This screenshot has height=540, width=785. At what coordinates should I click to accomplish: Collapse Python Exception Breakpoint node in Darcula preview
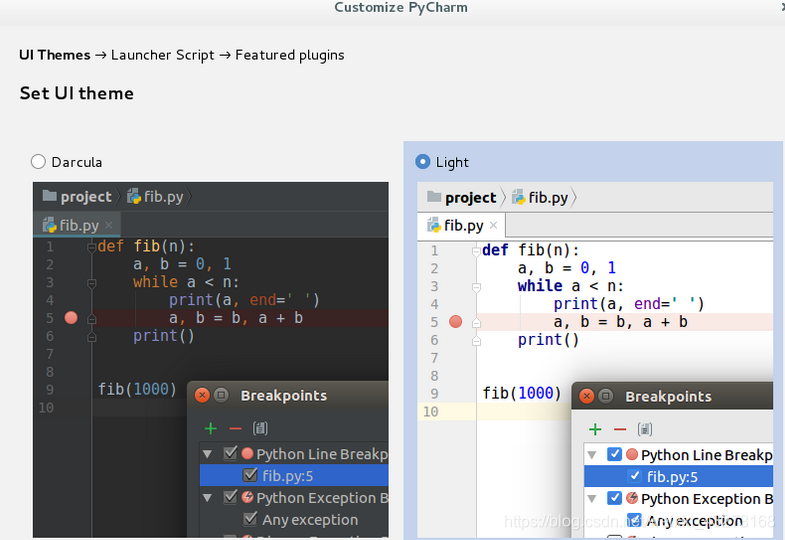point(207,497)
